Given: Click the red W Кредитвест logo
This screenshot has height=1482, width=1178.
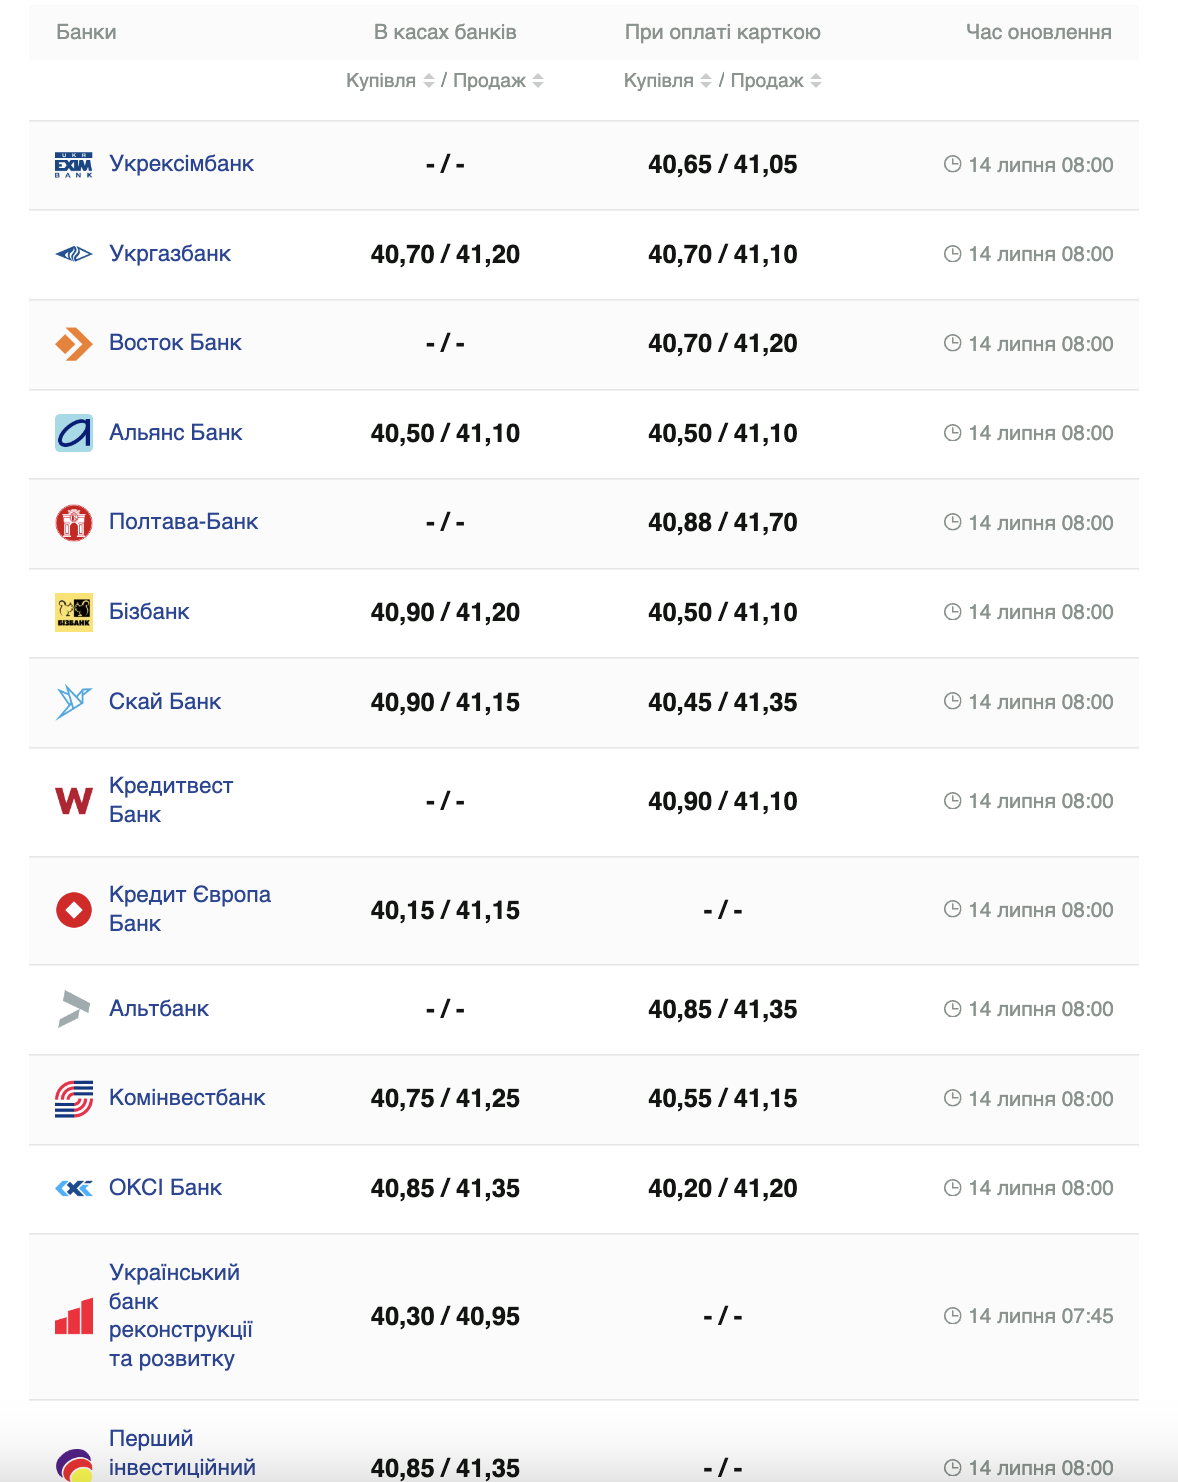Looking at the screenshot, I should tap(73, 801).
